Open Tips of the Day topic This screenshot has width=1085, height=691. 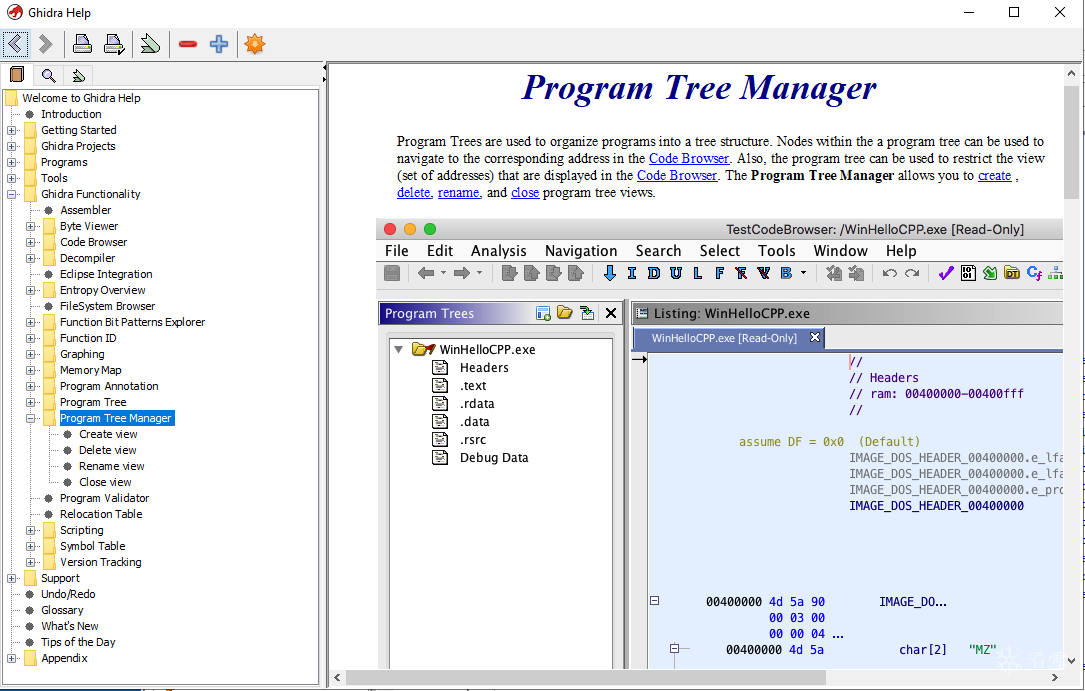(x=78, y=642)
